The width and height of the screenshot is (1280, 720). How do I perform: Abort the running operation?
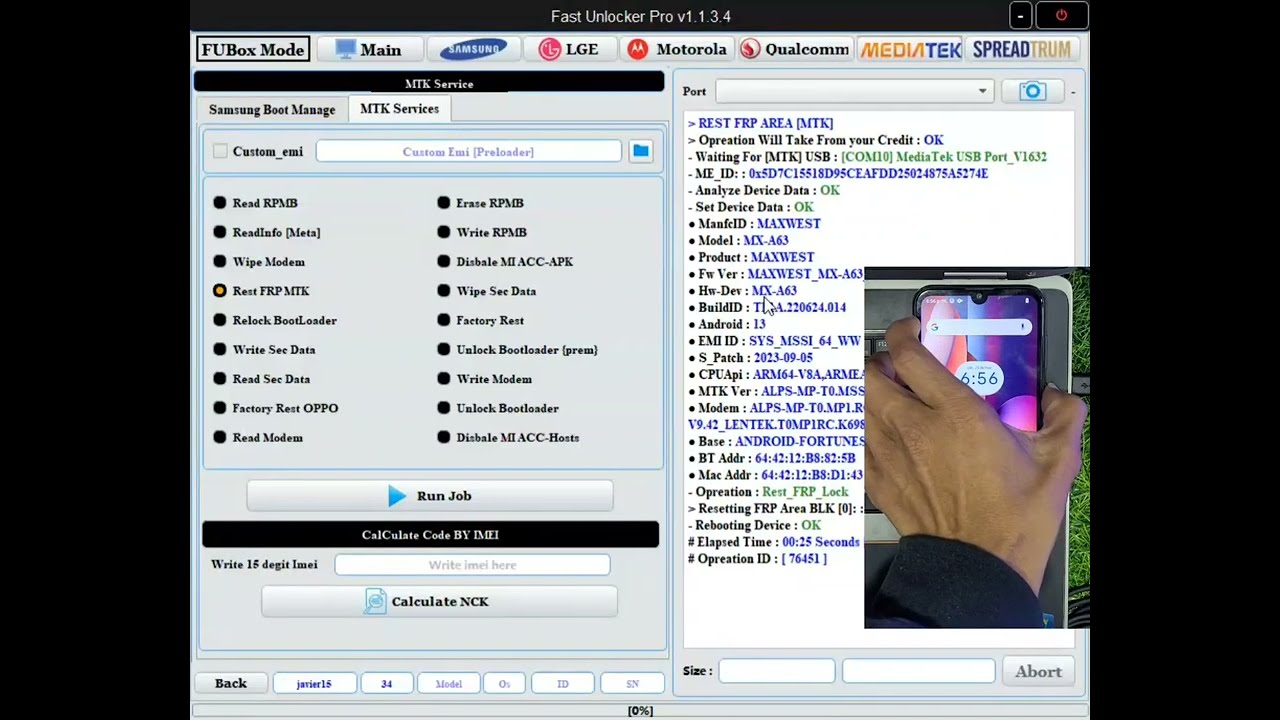click(x=1038, y=671)
